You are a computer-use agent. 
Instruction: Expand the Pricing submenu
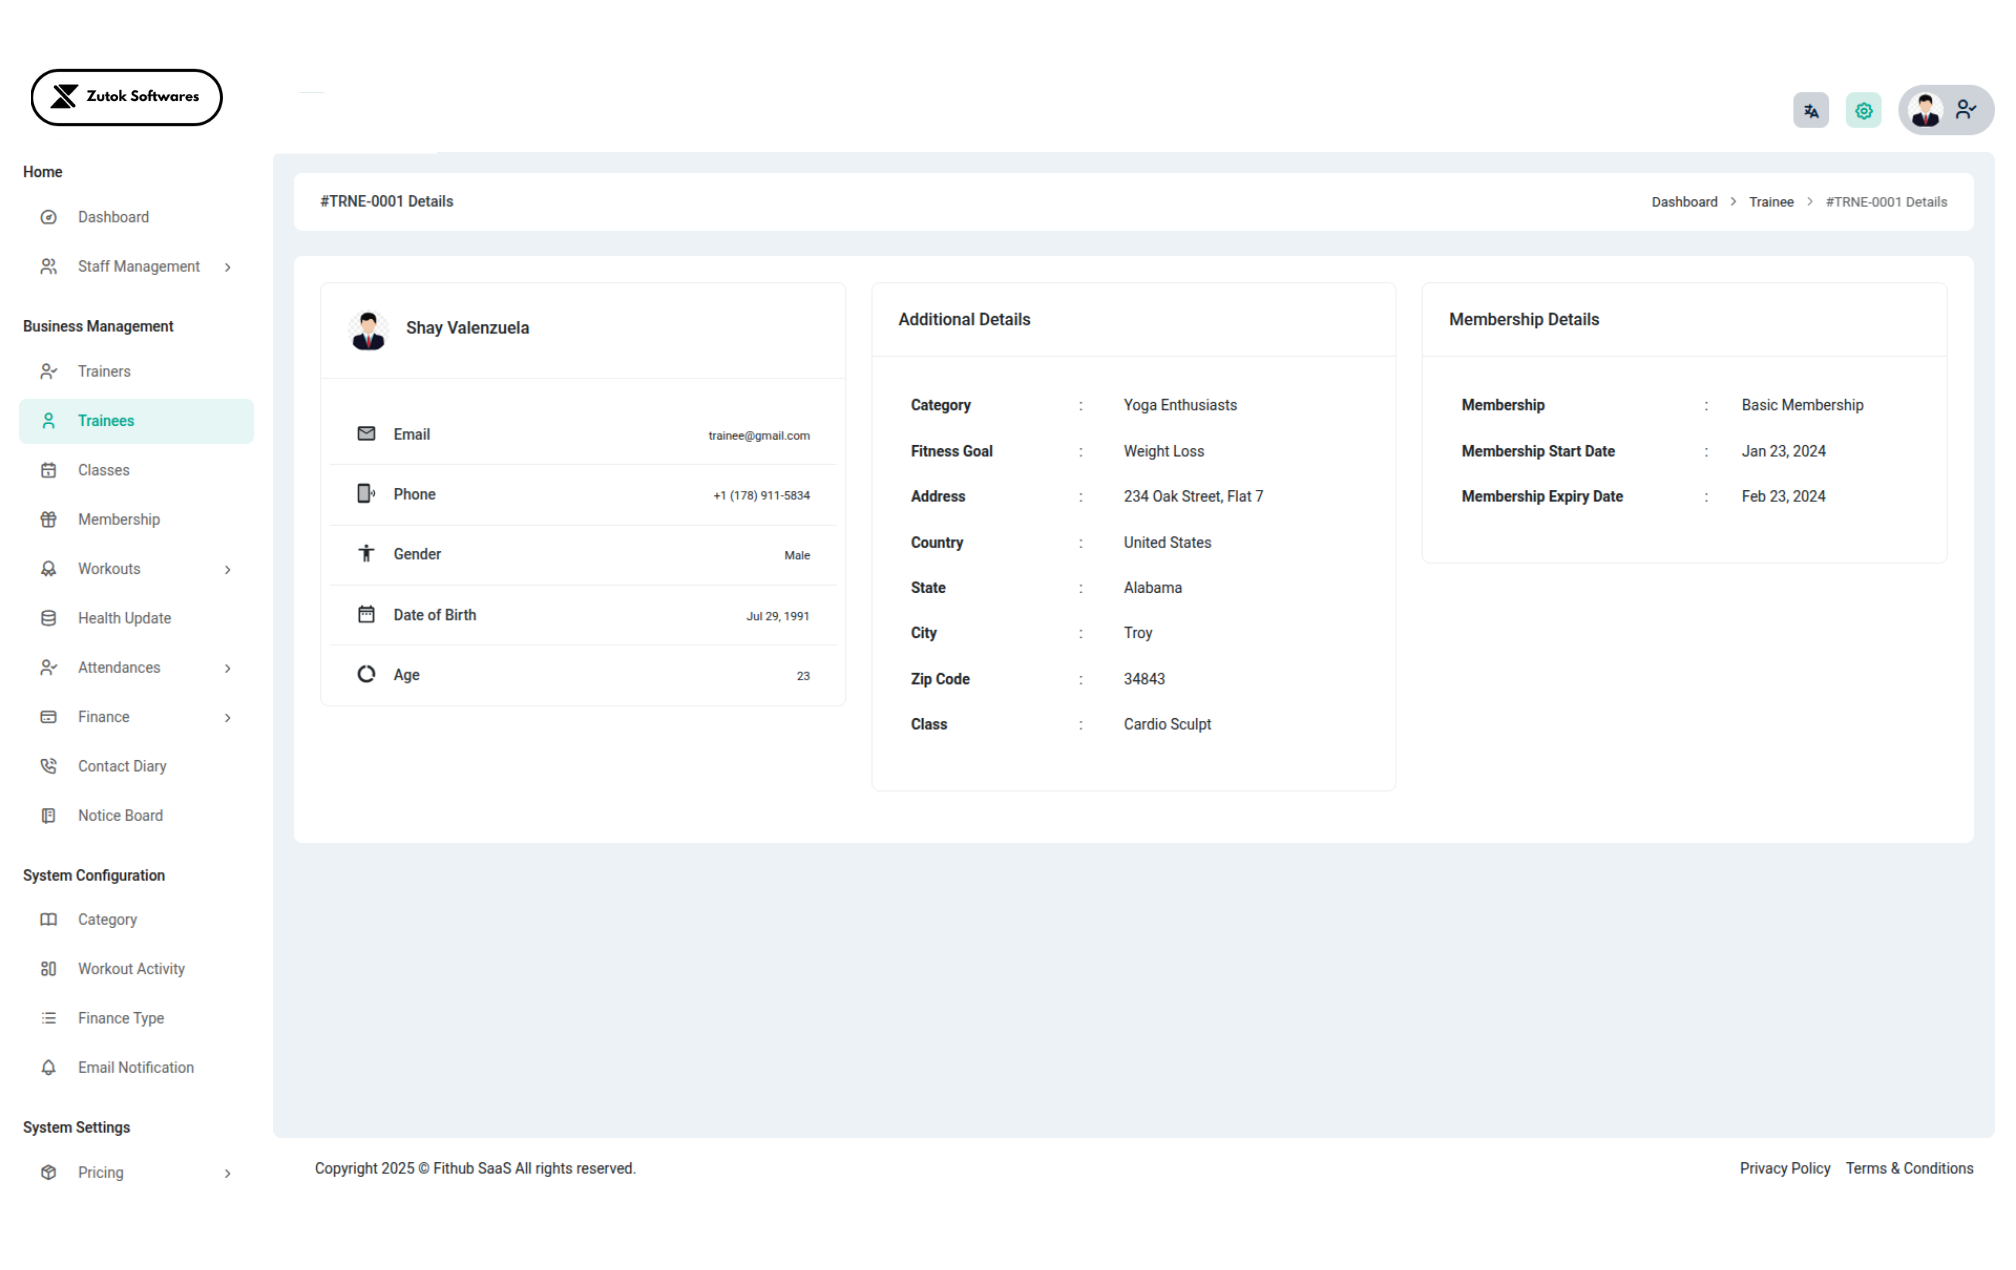tap(228, 1173)
